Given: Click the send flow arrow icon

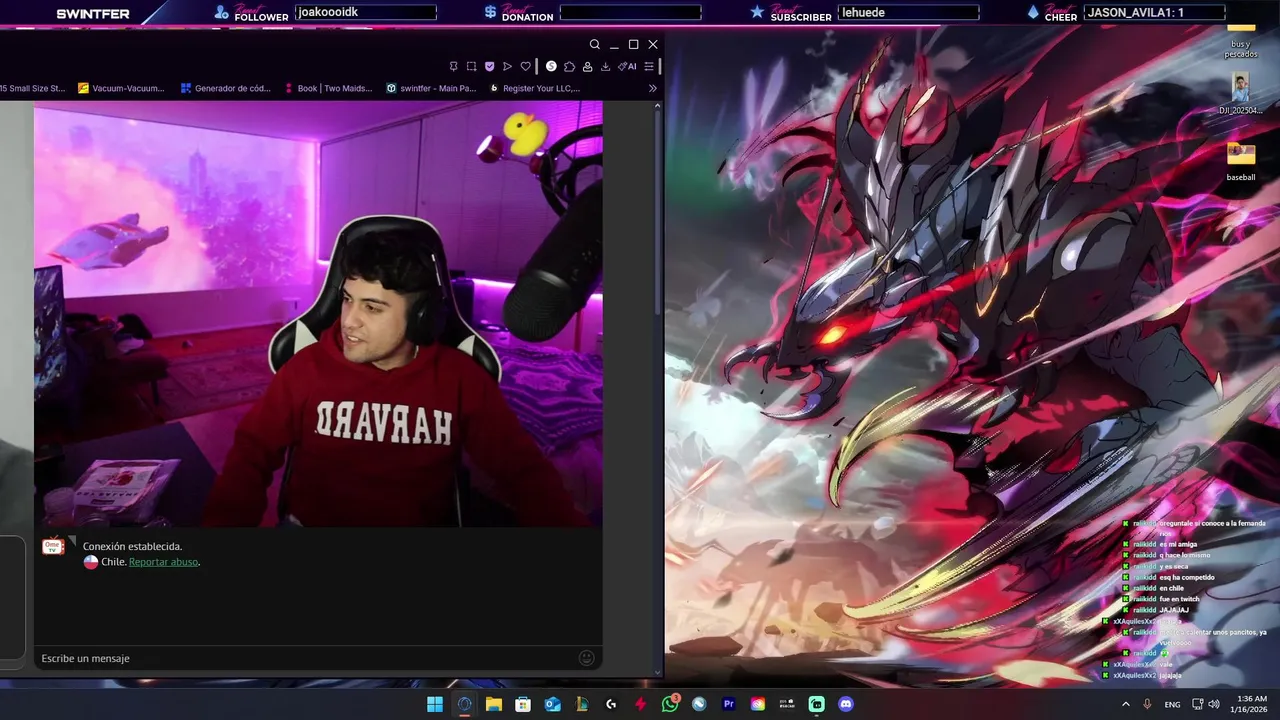Looking at the screenshot, I should click(x=507, y=66).
